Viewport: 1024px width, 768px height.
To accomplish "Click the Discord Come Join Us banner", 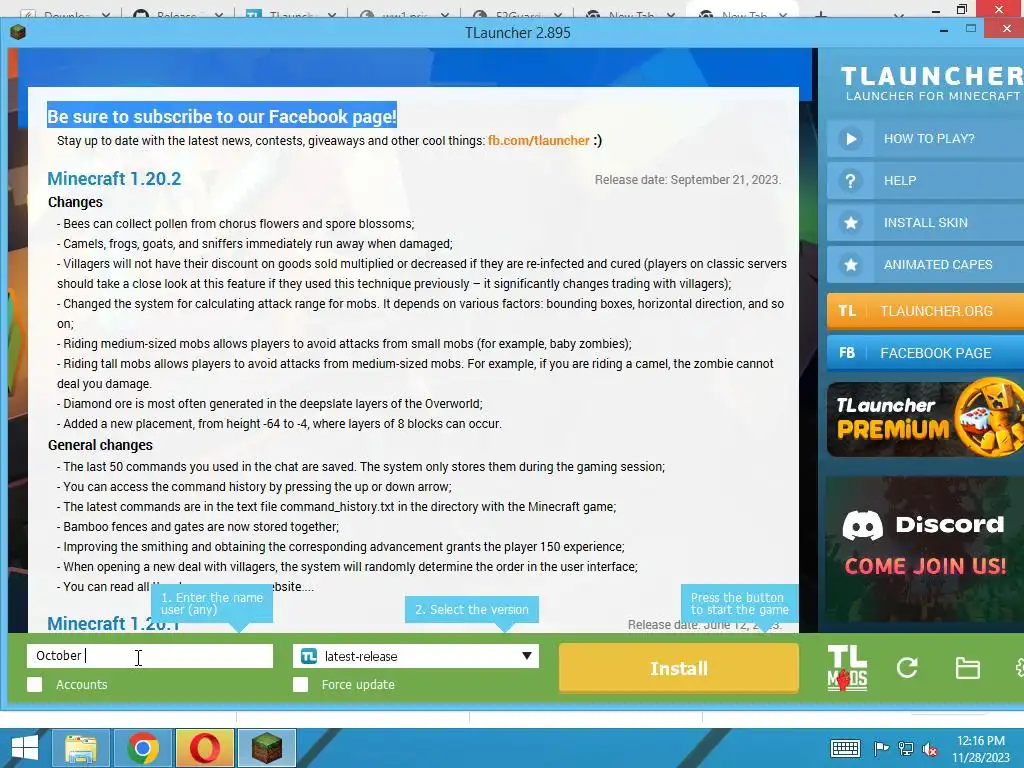I will point(925,547).
